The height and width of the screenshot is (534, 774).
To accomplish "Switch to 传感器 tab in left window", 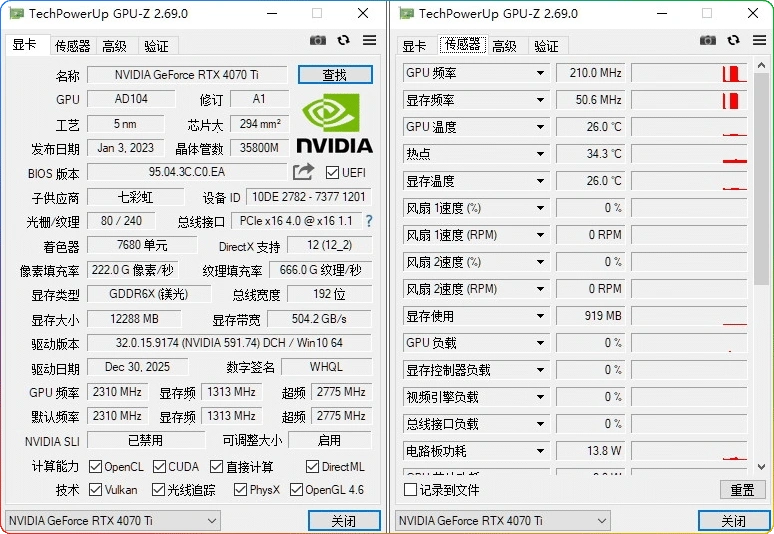I will click(73, 46).
